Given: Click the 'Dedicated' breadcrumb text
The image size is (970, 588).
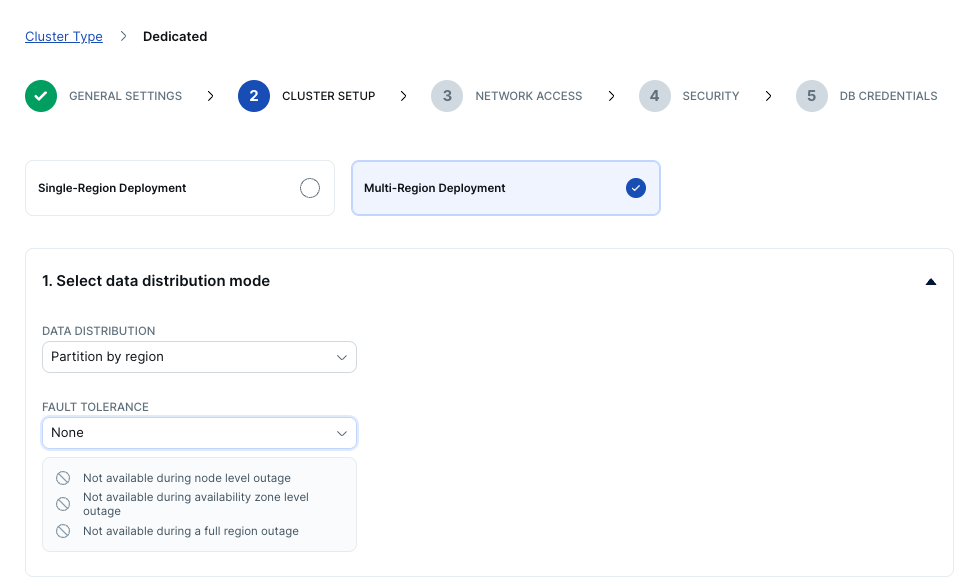Looking at the screenshot, I should [175, 37].
